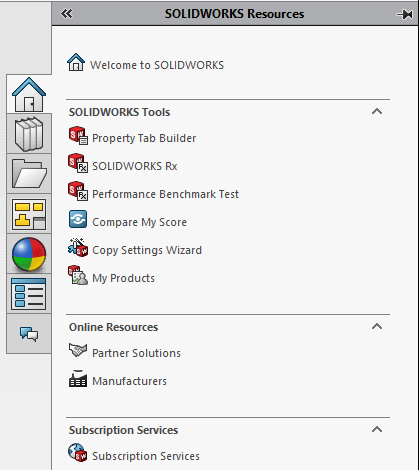This screenshot has height=470, width=419.
Task: Collapse the Online Resources section
Action: point(377,326)
